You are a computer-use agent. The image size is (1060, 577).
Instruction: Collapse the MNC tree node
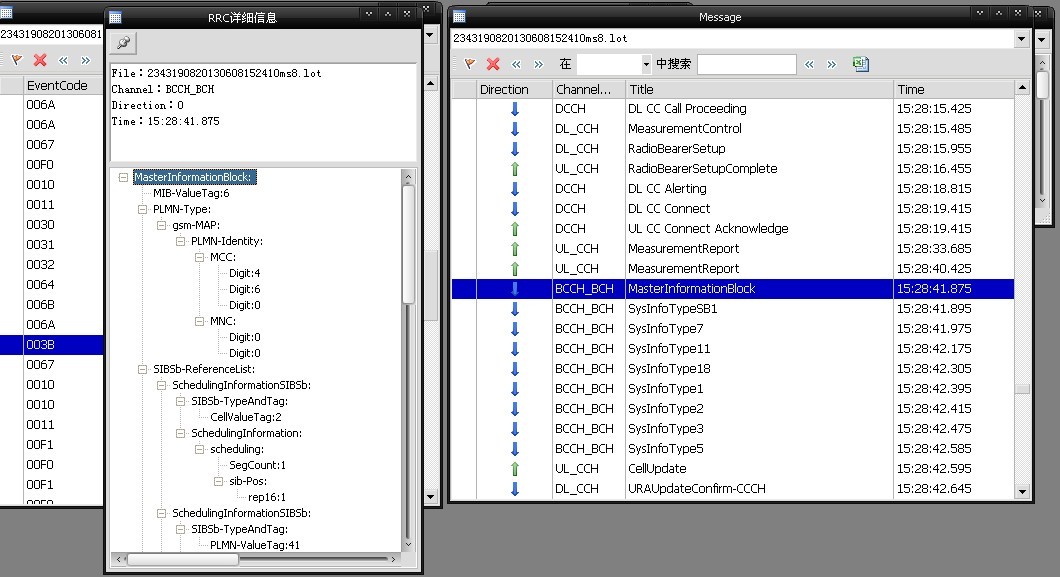pos(199,322)
